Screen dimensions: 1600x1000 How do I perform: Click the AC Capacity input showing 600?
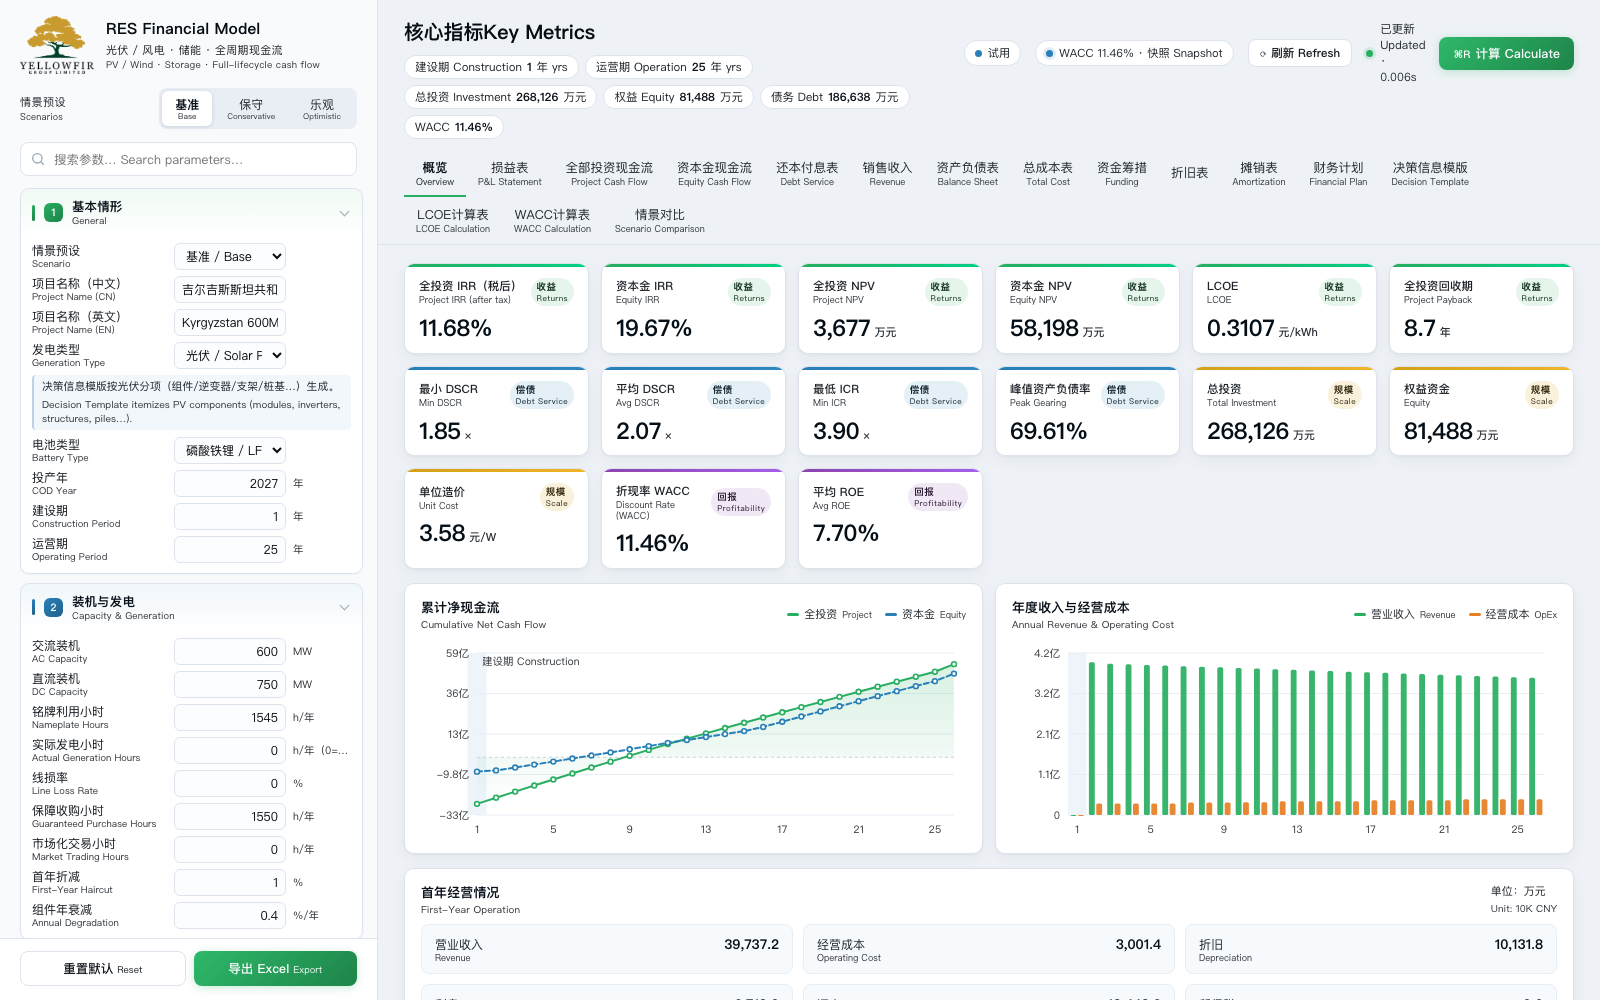coord(230,652)
